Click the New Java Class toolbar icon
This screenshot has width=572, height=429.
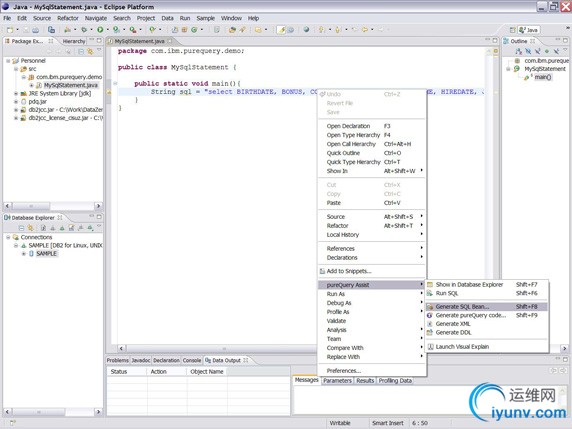194,30
